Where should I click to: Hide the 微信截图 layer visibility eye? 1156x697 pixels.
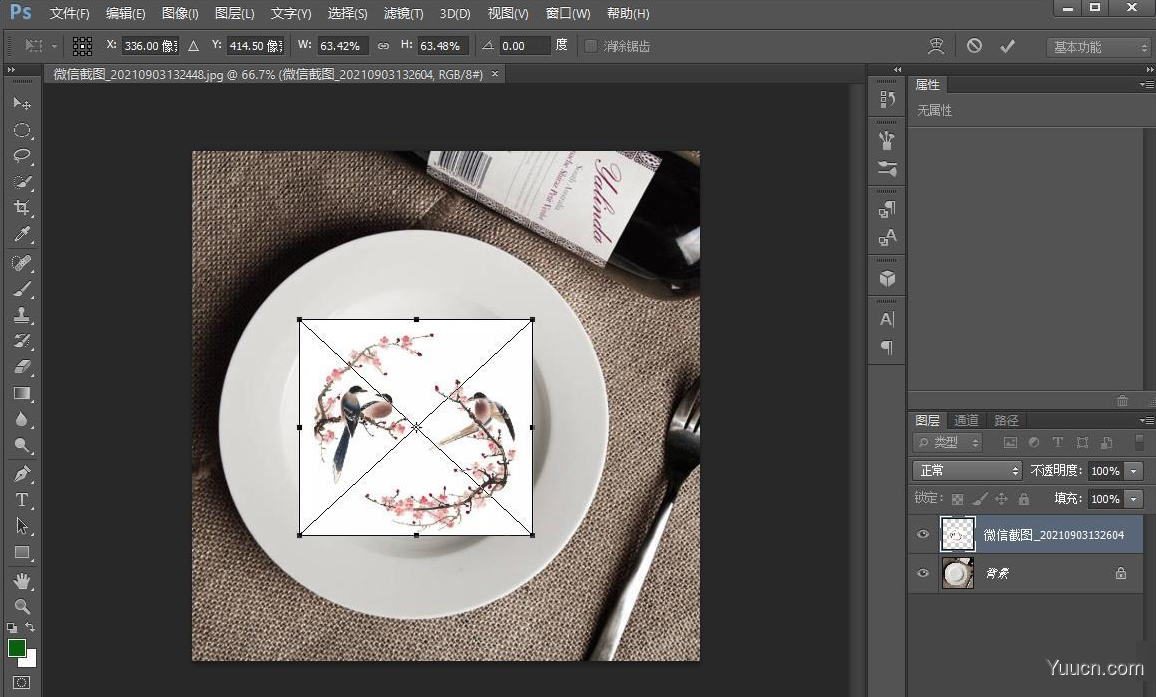tap(923, 535)
